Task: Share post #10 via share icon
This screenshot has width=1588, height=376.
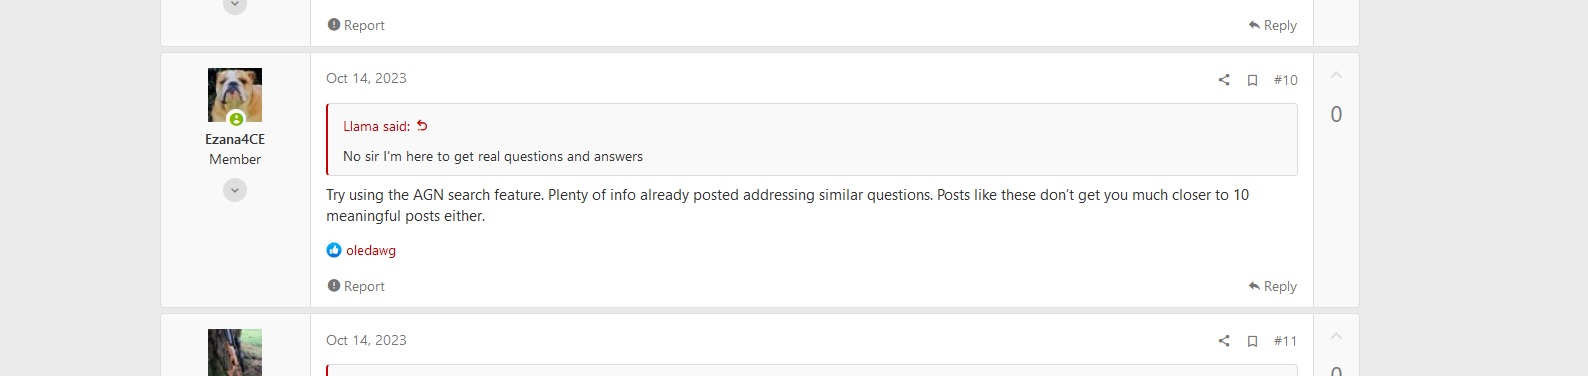Action: click(1223, 80)
